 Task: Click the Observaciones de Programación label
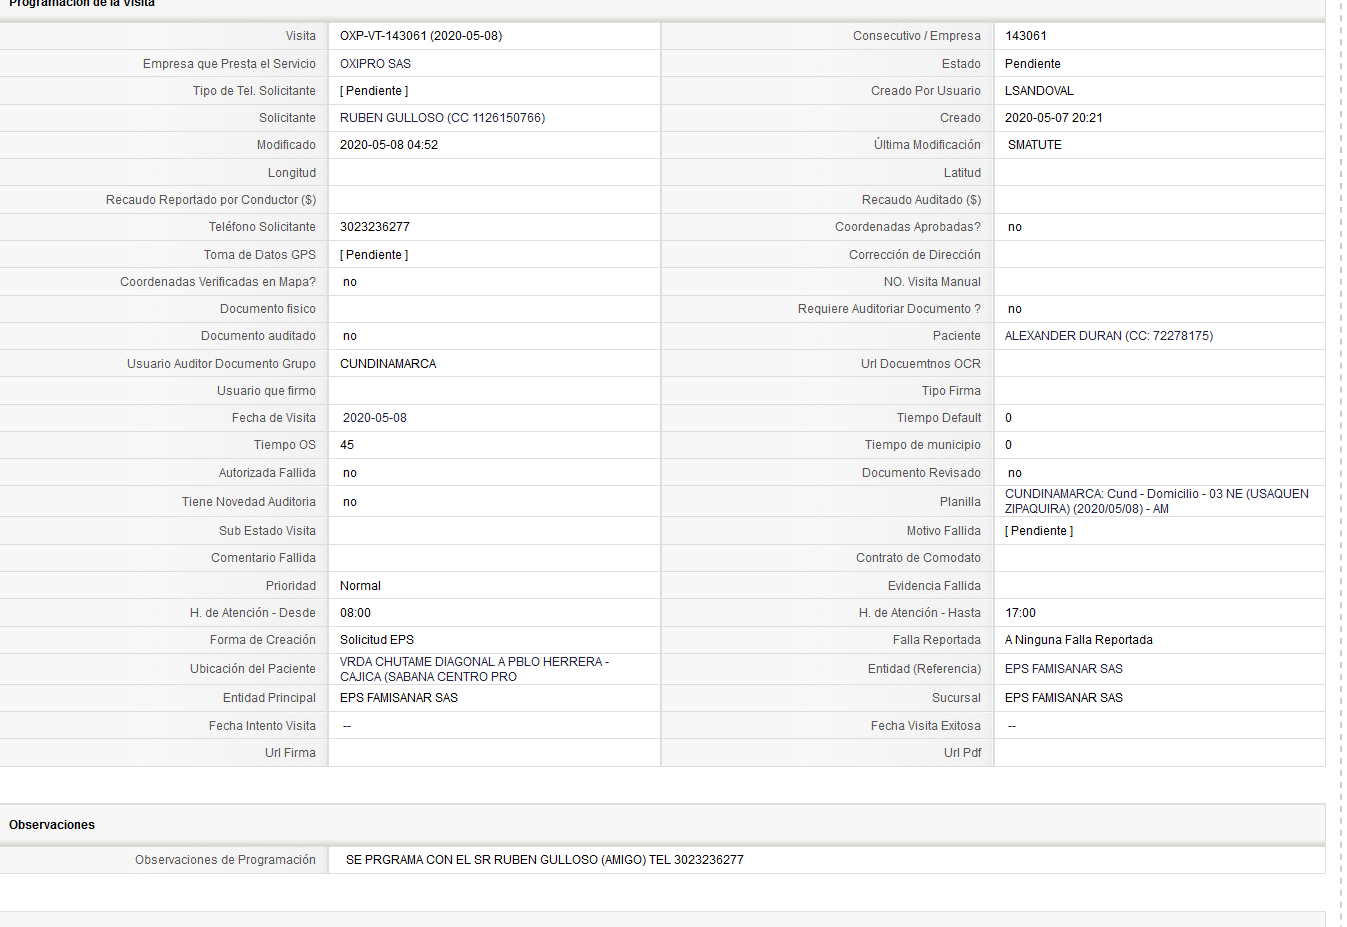point(225,860)
